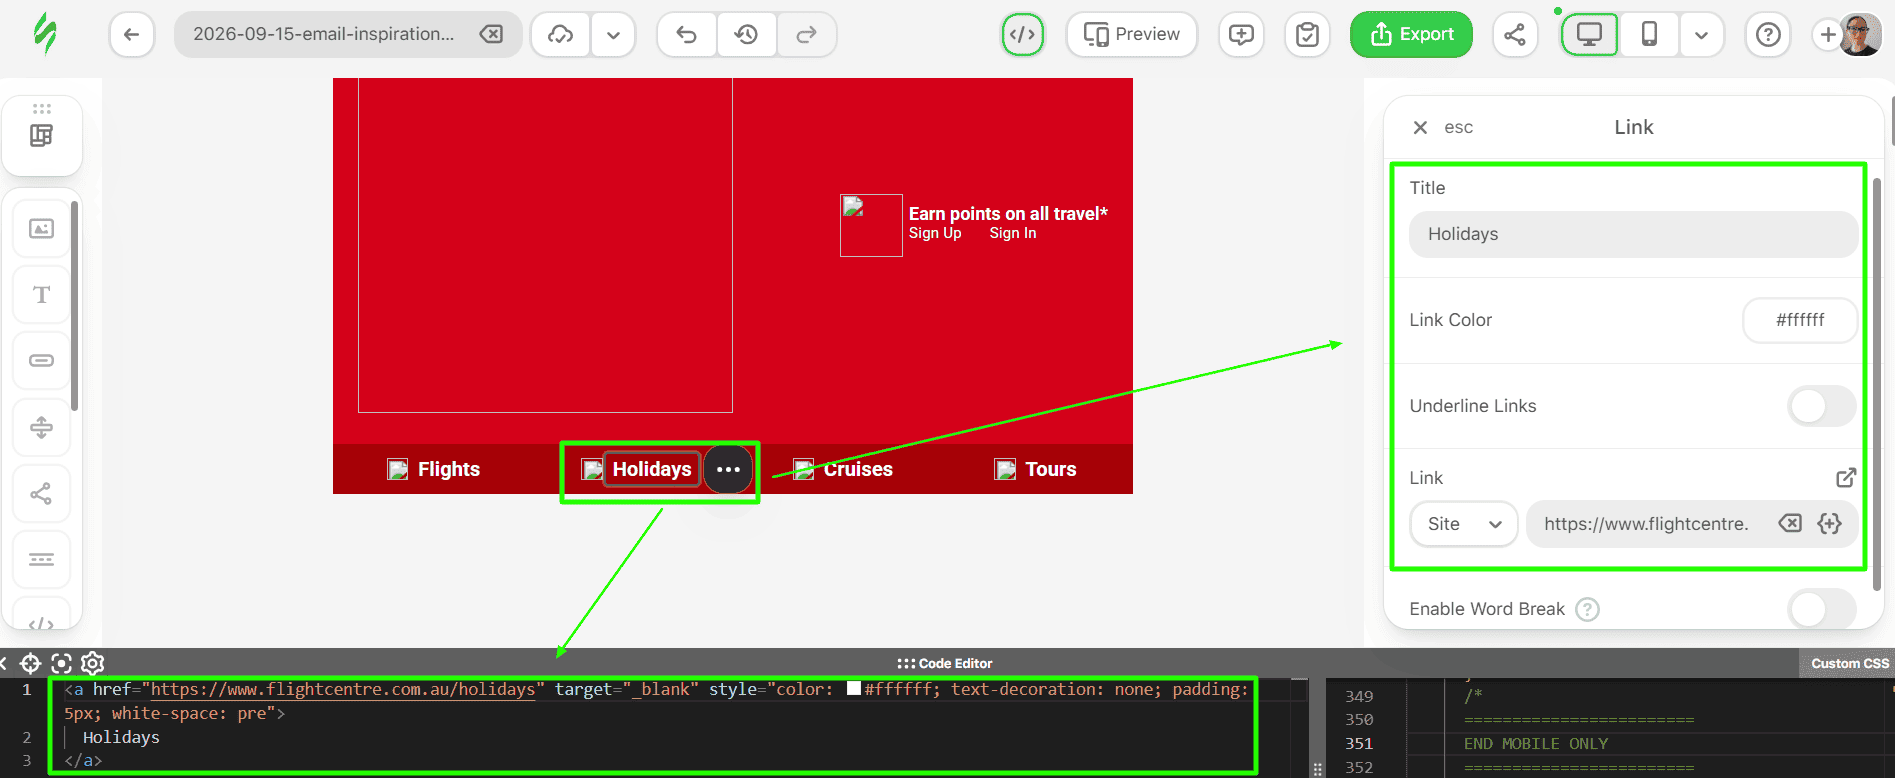The image size is (1895, 778).
Task: Select the Button block in sidebar
Action: [x=41, y=360]
